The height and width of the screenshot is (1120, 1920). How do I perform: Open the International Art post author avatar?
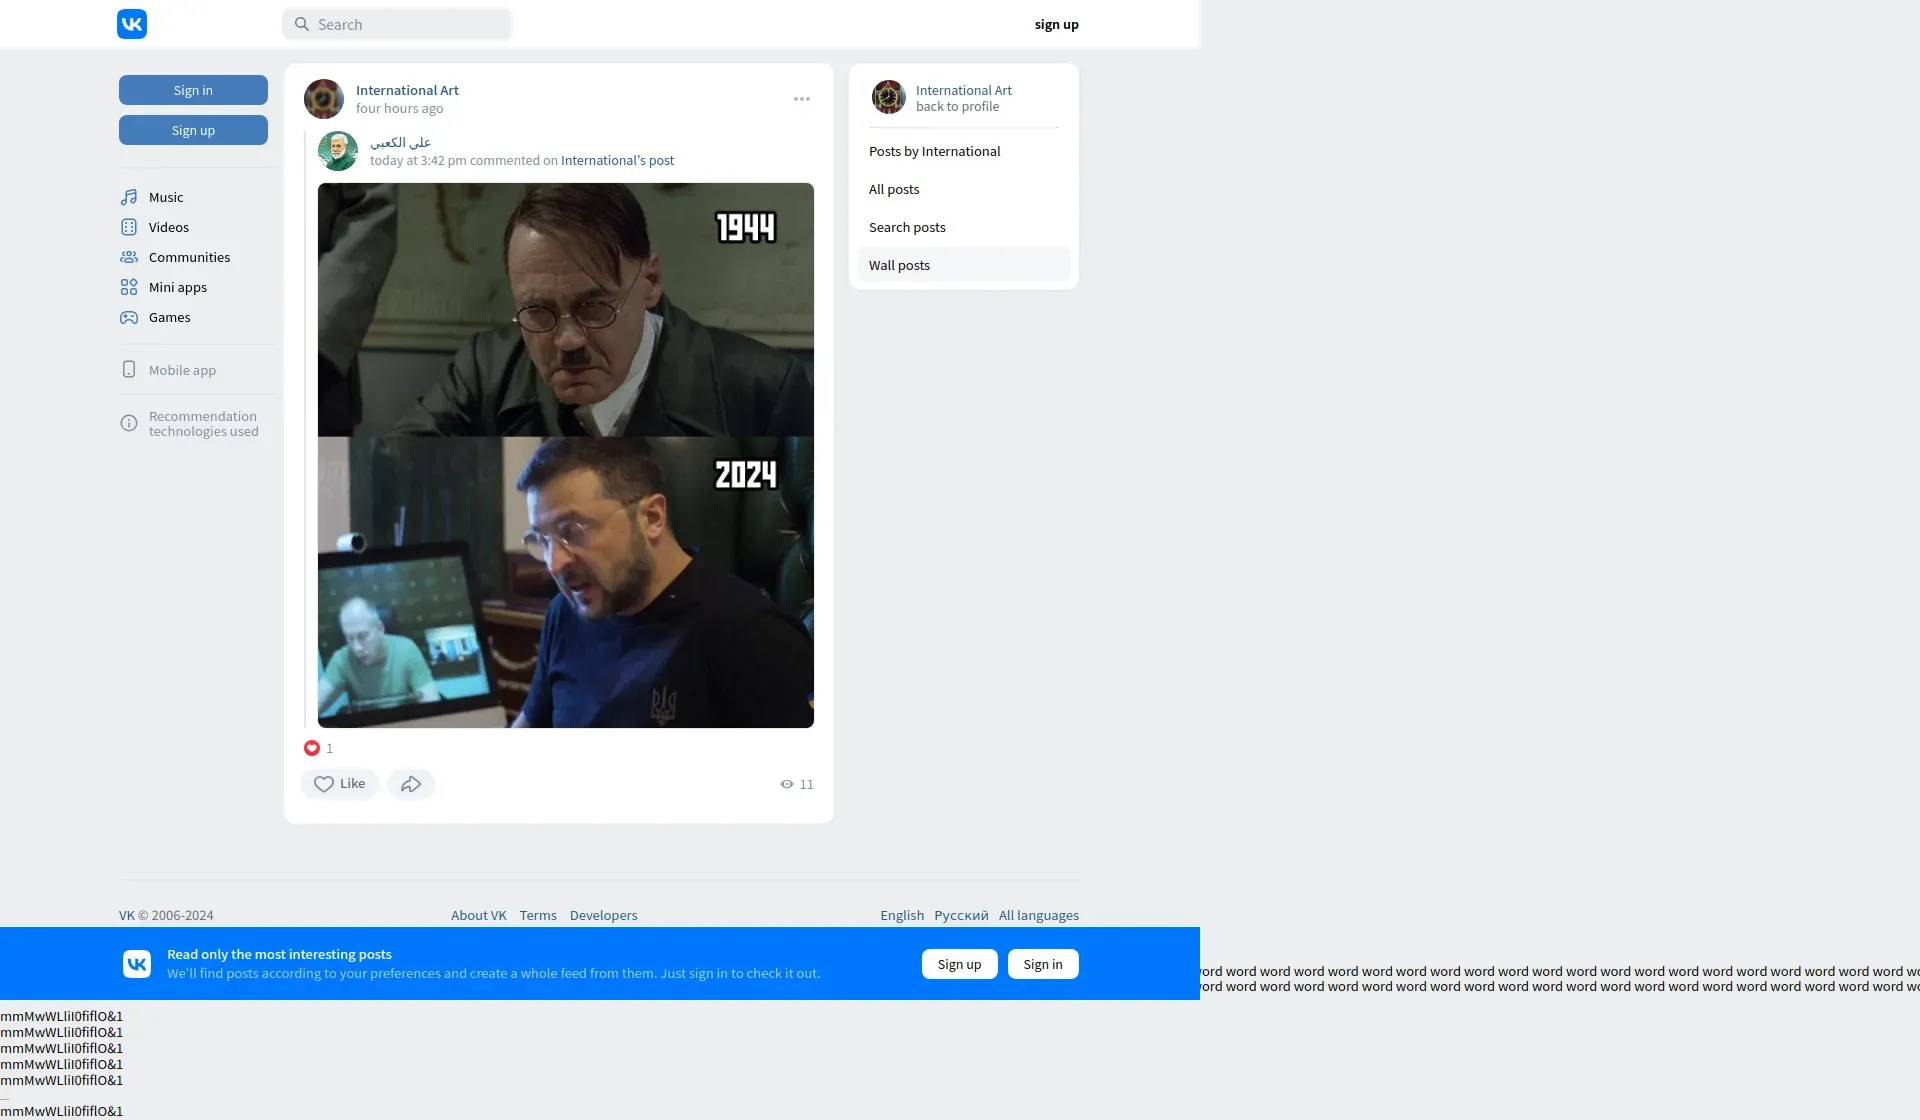[324, 99]
